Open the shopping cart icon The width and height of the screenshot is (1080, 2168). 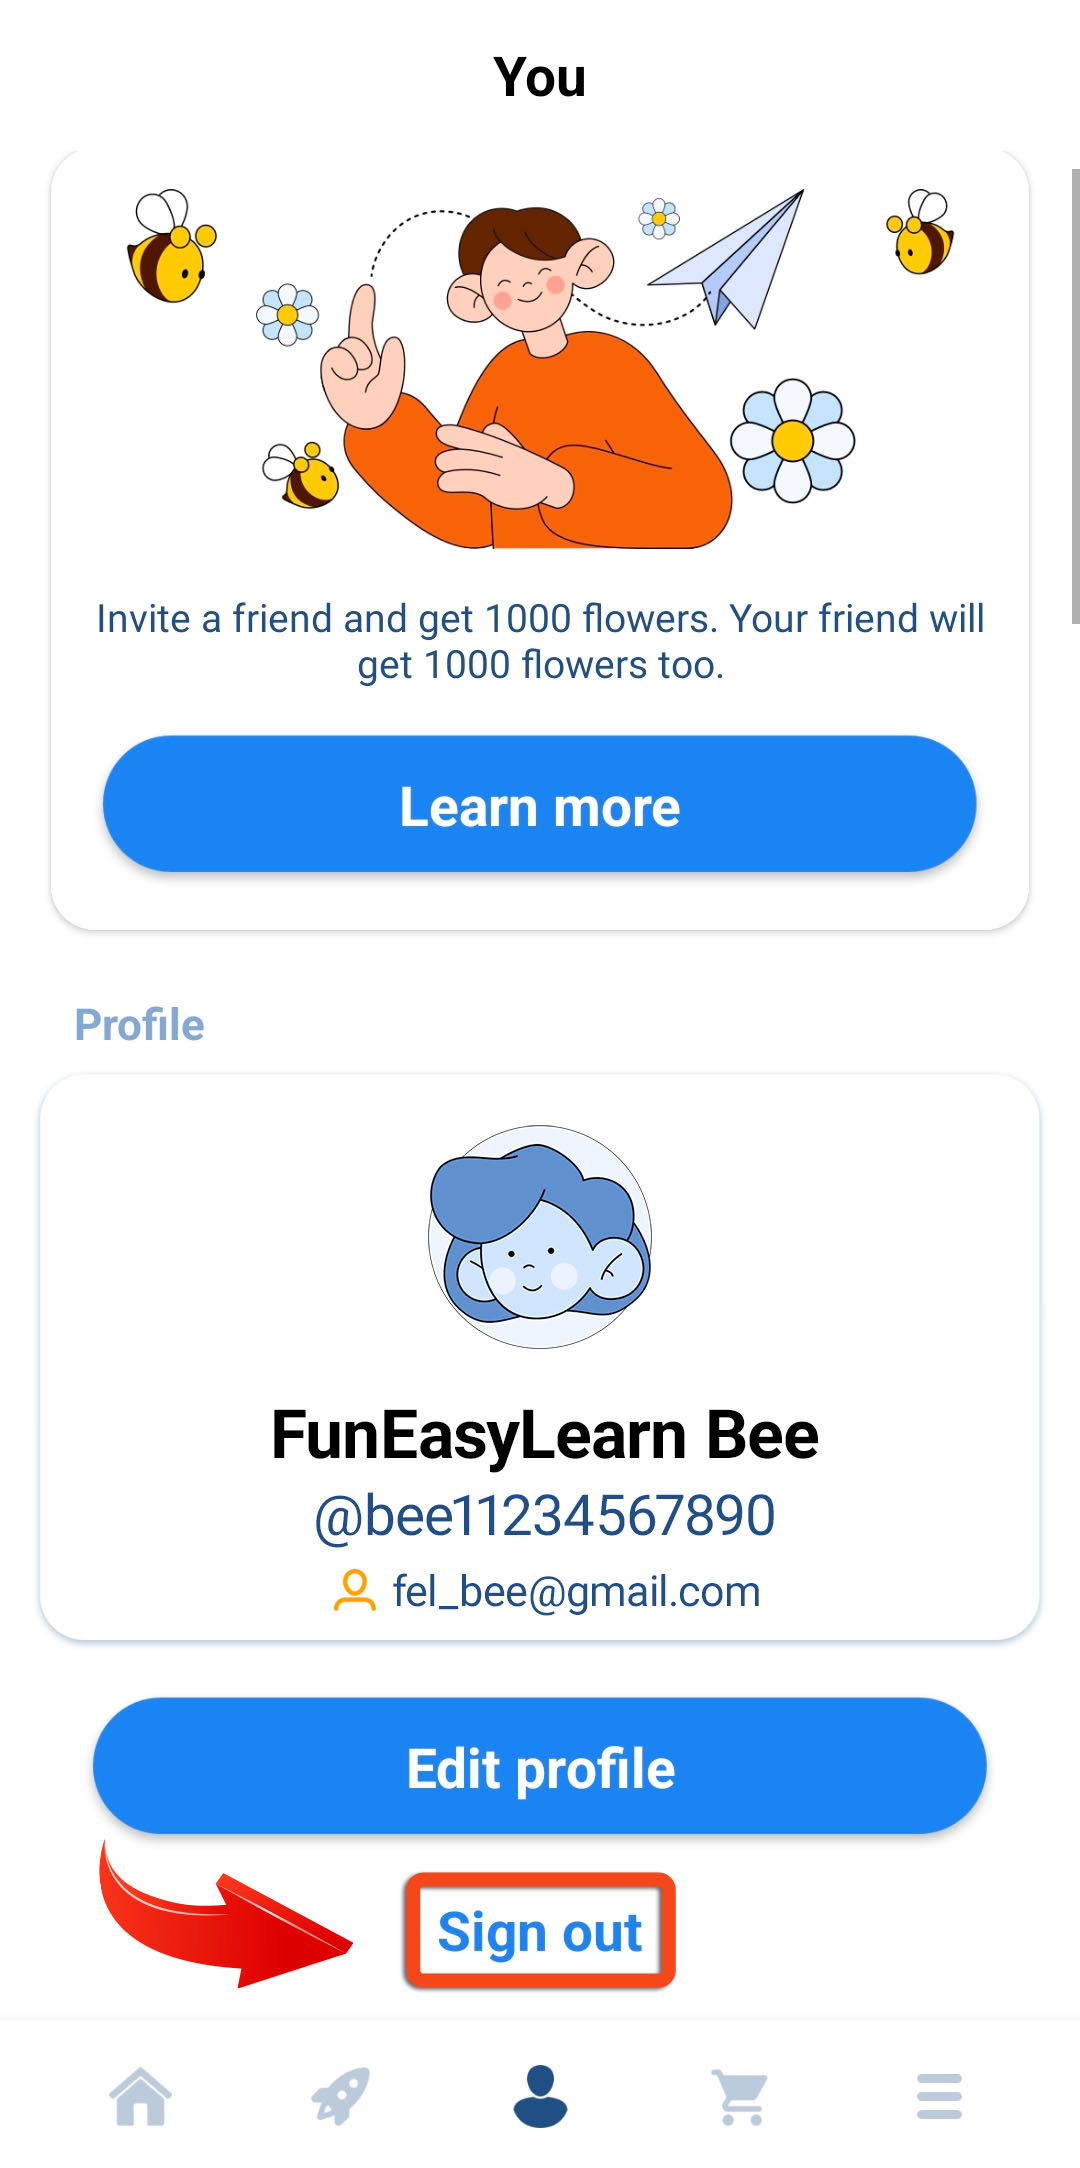coord(740,2097)
